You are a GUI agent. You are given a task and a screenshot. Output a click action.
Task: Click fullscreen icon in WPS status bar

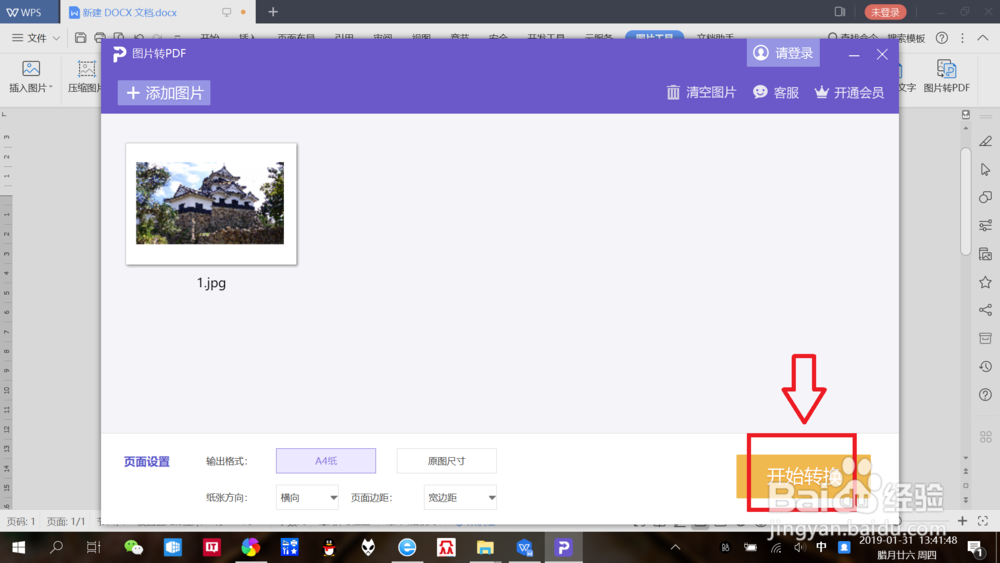(983, 521)
